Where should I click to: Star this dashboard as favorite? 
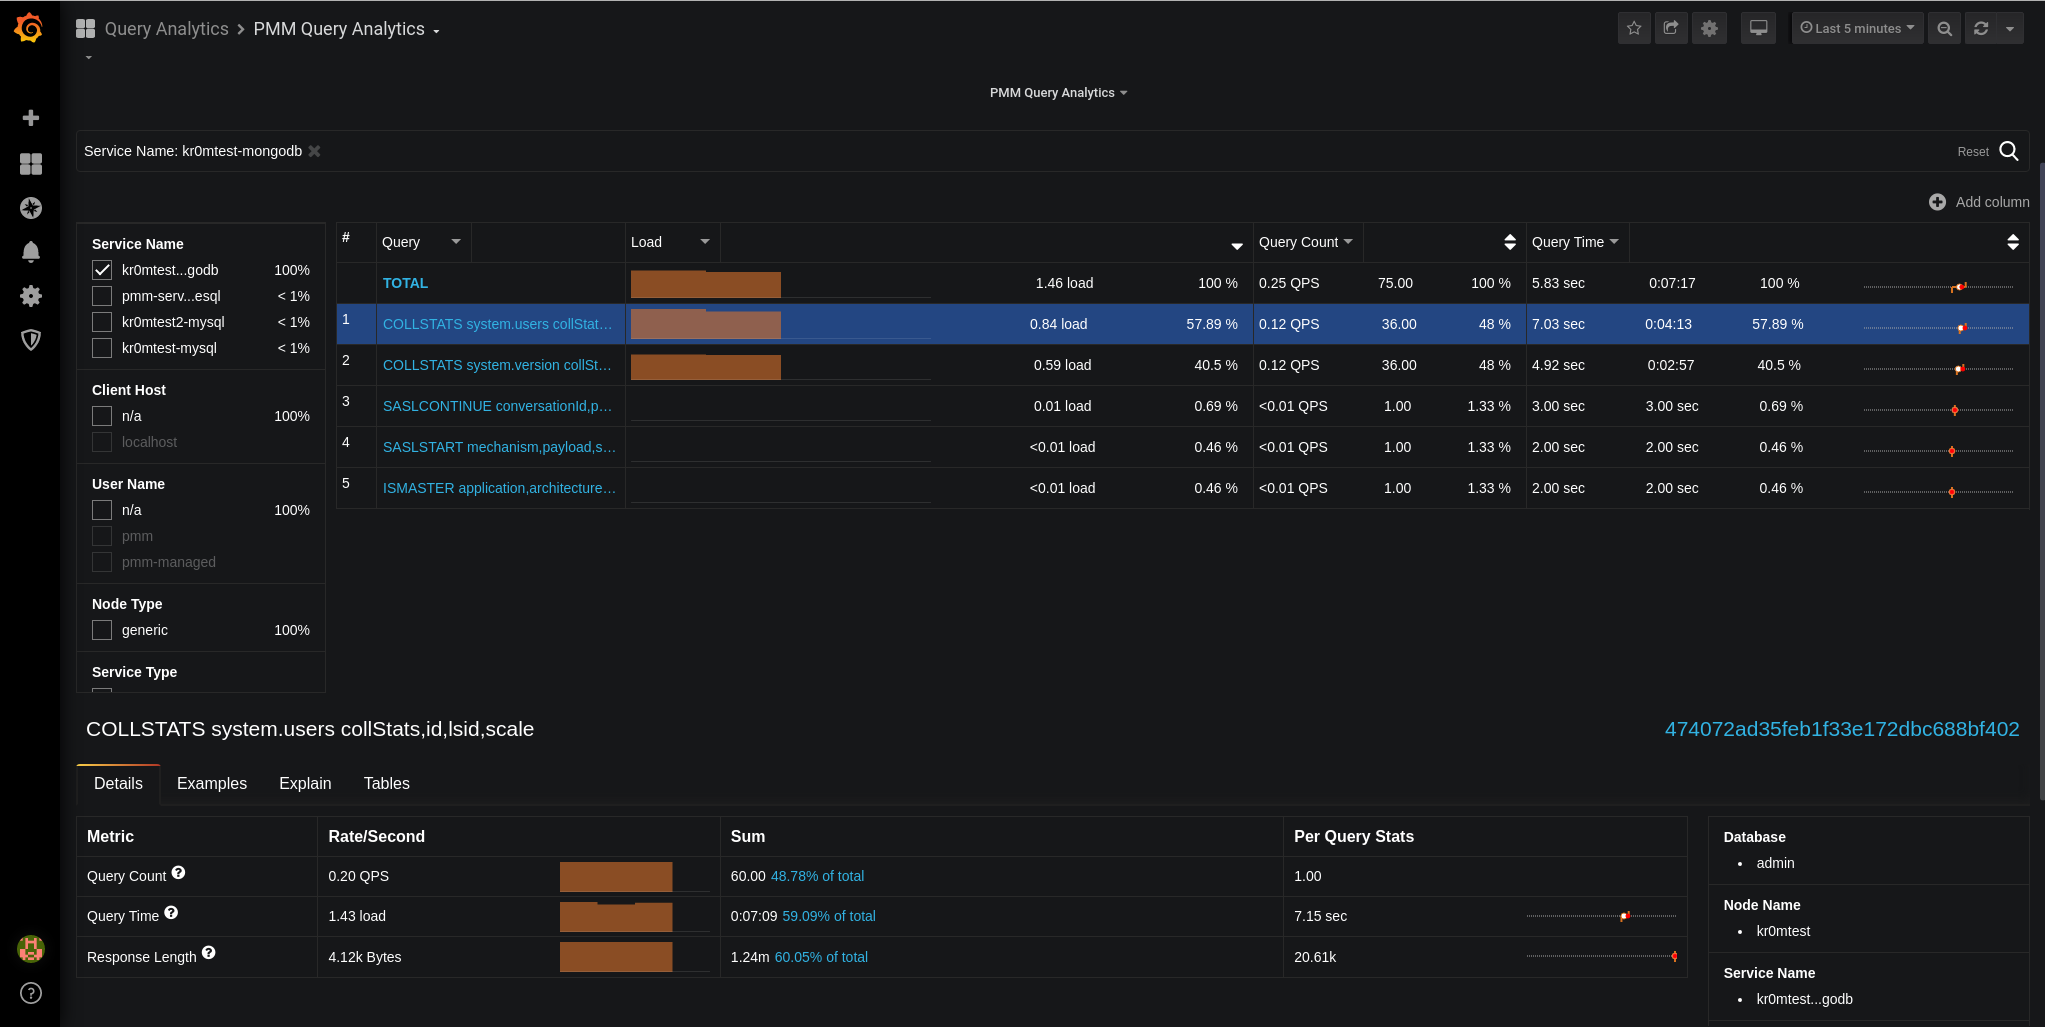(x=1634, y=28)
